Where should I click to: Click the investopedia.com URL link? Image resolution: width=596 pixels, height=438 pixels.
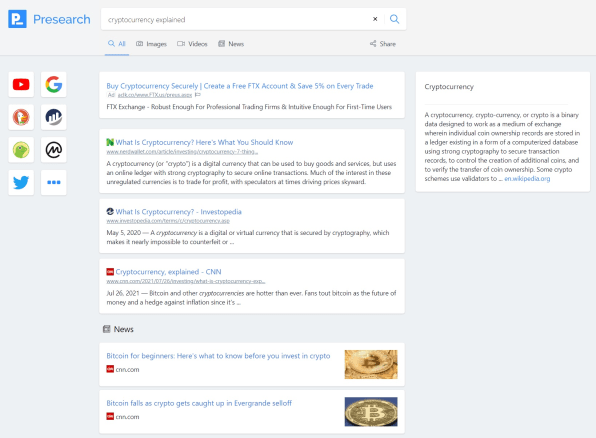(168, 221)
